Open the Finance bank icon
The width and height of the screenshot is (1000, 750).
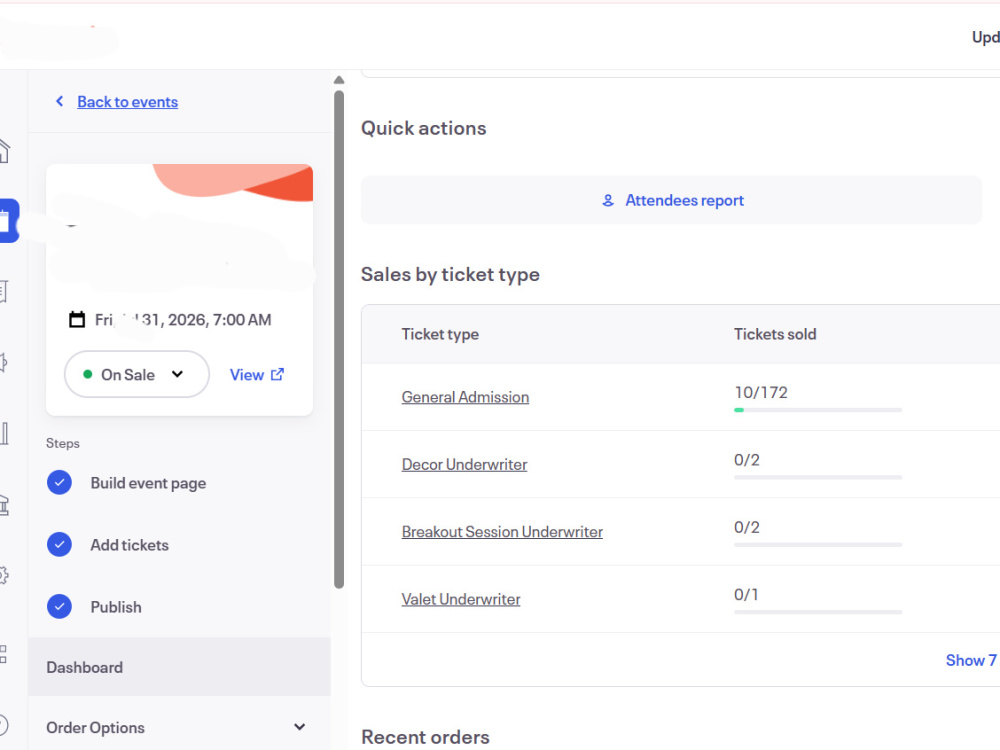4,504
